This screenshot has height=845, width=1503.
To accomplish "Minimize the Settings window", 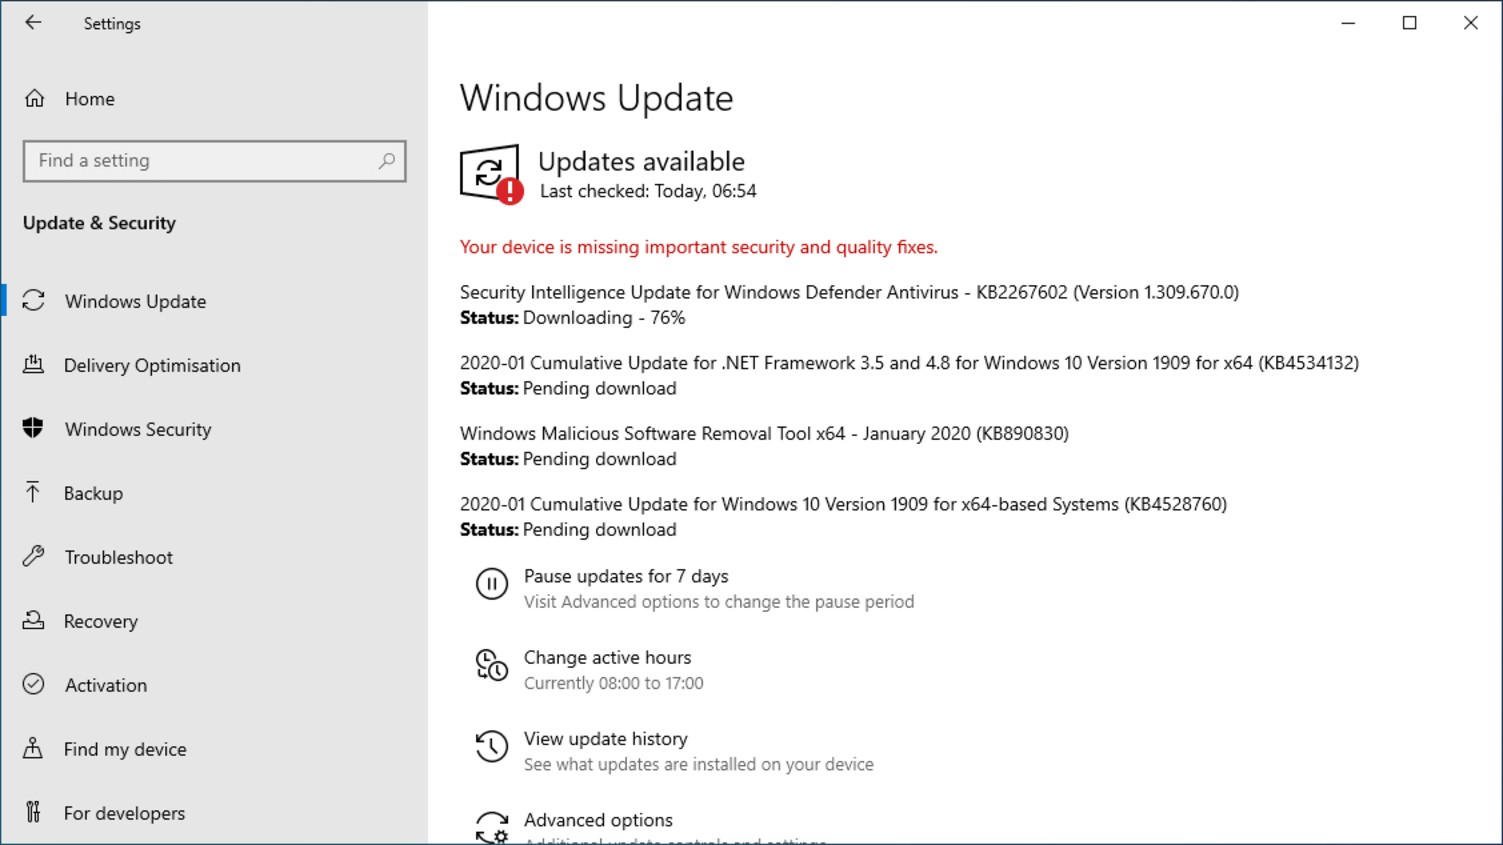I will click(1348, 23).
